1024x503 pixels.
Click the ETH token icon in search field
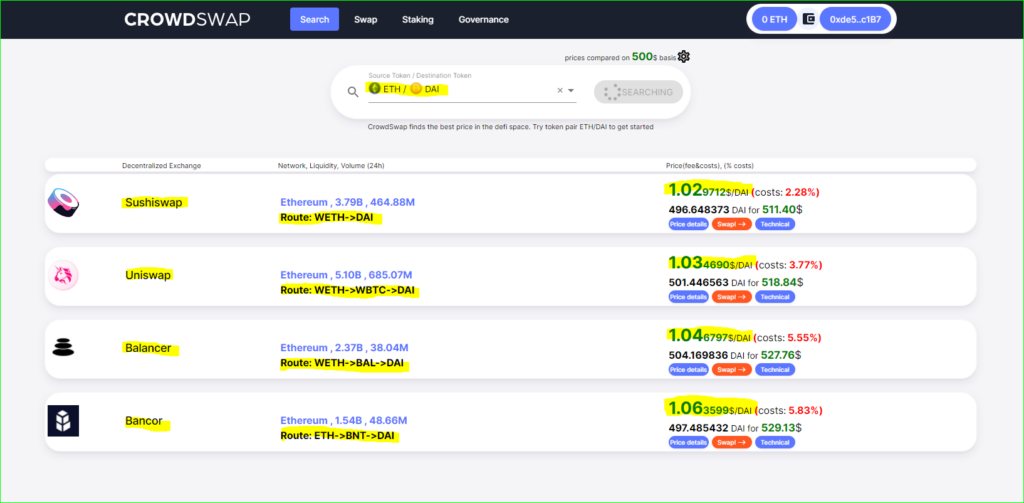(374, 88)
